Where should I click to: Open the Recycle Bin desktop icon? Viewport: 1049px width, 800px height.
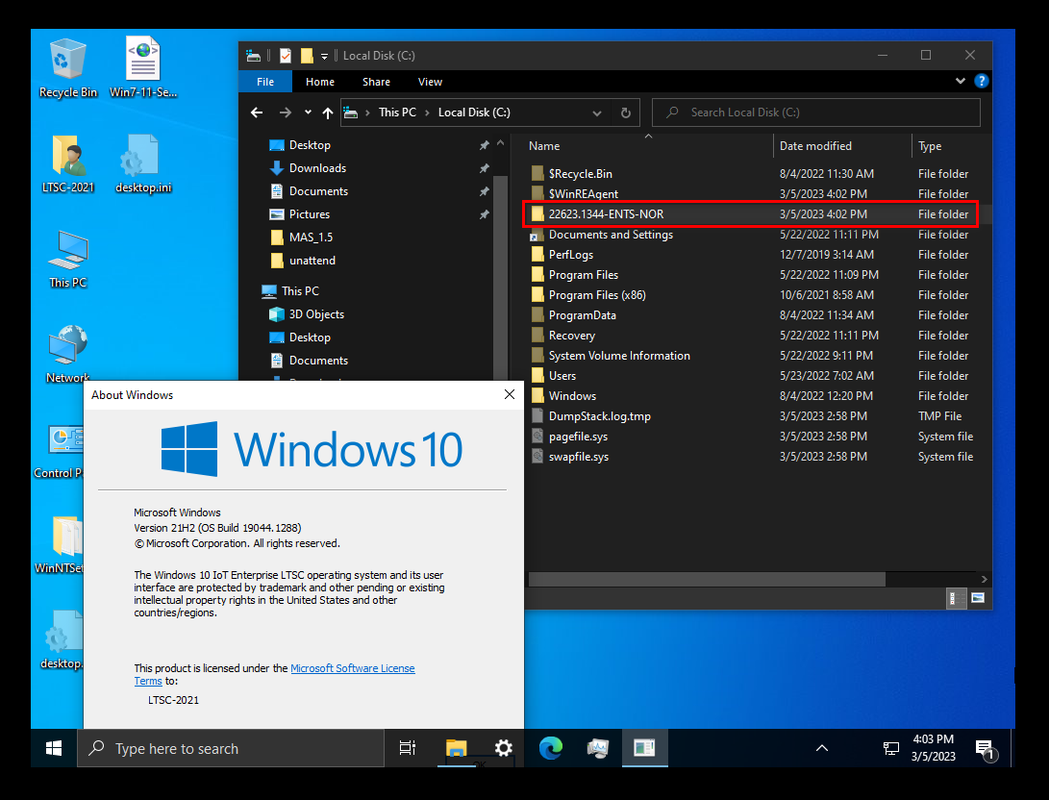point(68,68)
